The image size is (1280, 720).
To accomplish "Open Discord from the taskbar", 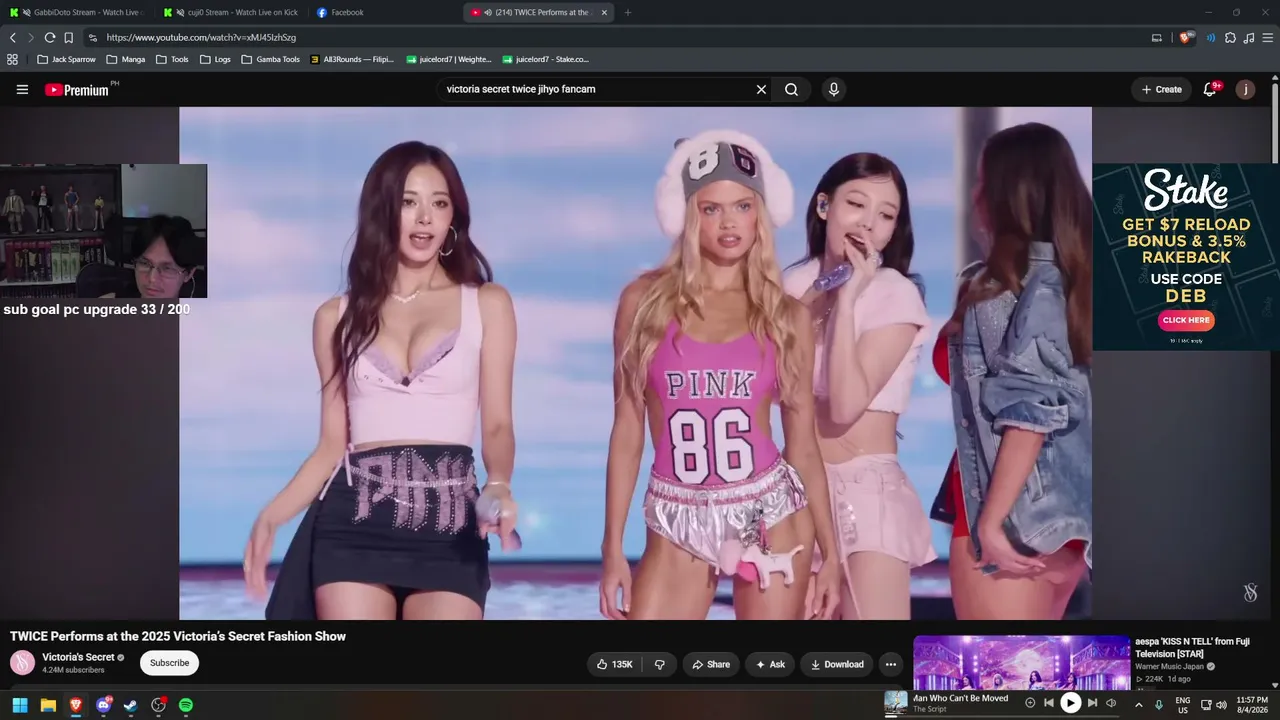I will tap(103, 705).
